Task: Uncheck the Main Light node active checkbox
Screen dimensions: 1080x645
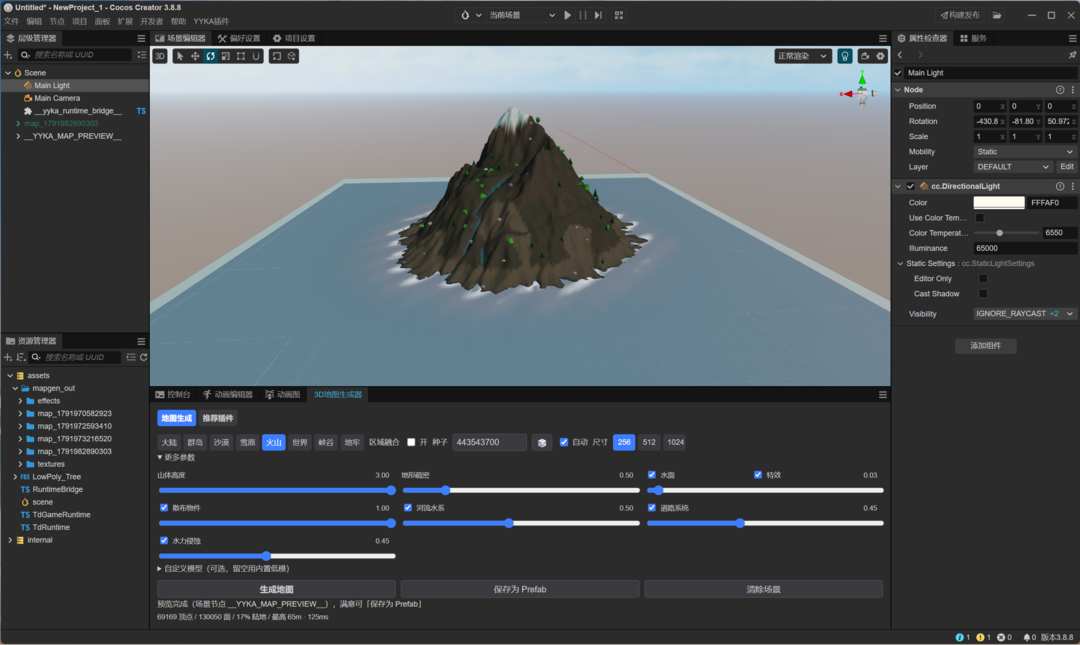Action: [x=898, y=72]
